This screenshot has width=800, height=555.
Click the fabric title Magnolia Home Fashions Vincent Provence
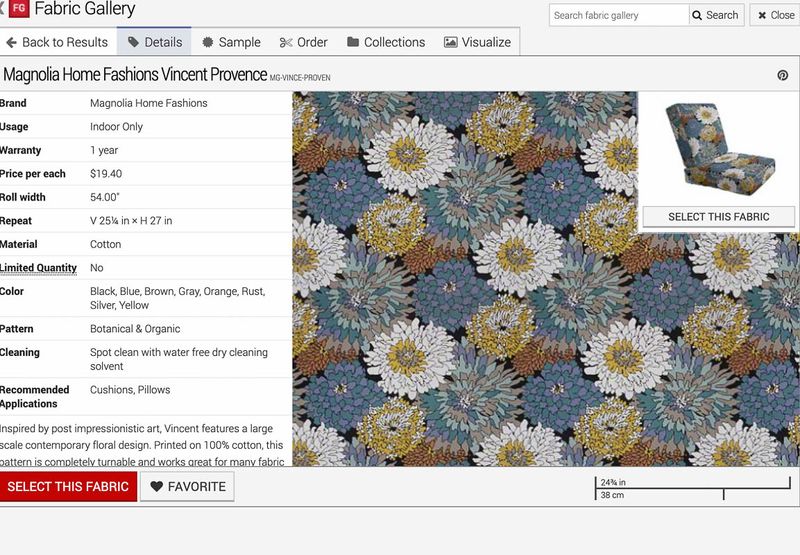point(135,74)
